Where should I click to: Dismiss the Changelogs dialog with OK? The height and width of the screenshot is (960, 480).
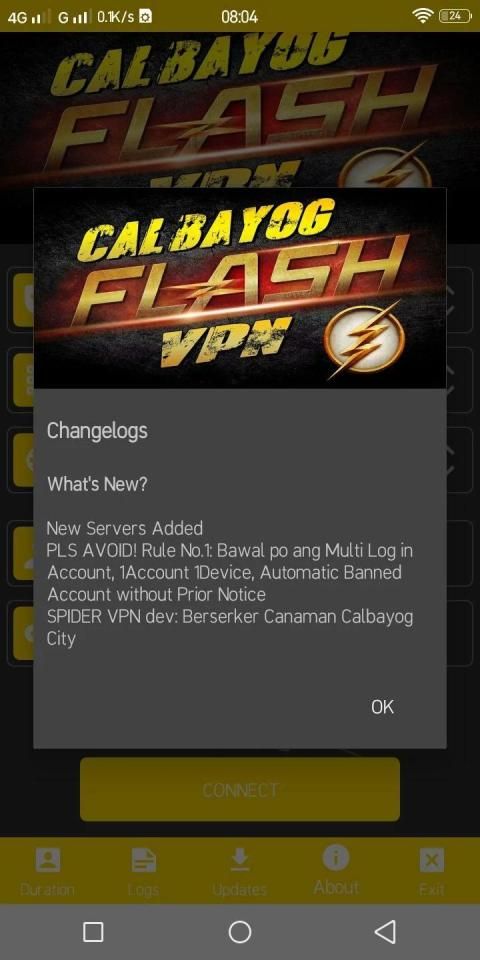click(x=382, y=707)
